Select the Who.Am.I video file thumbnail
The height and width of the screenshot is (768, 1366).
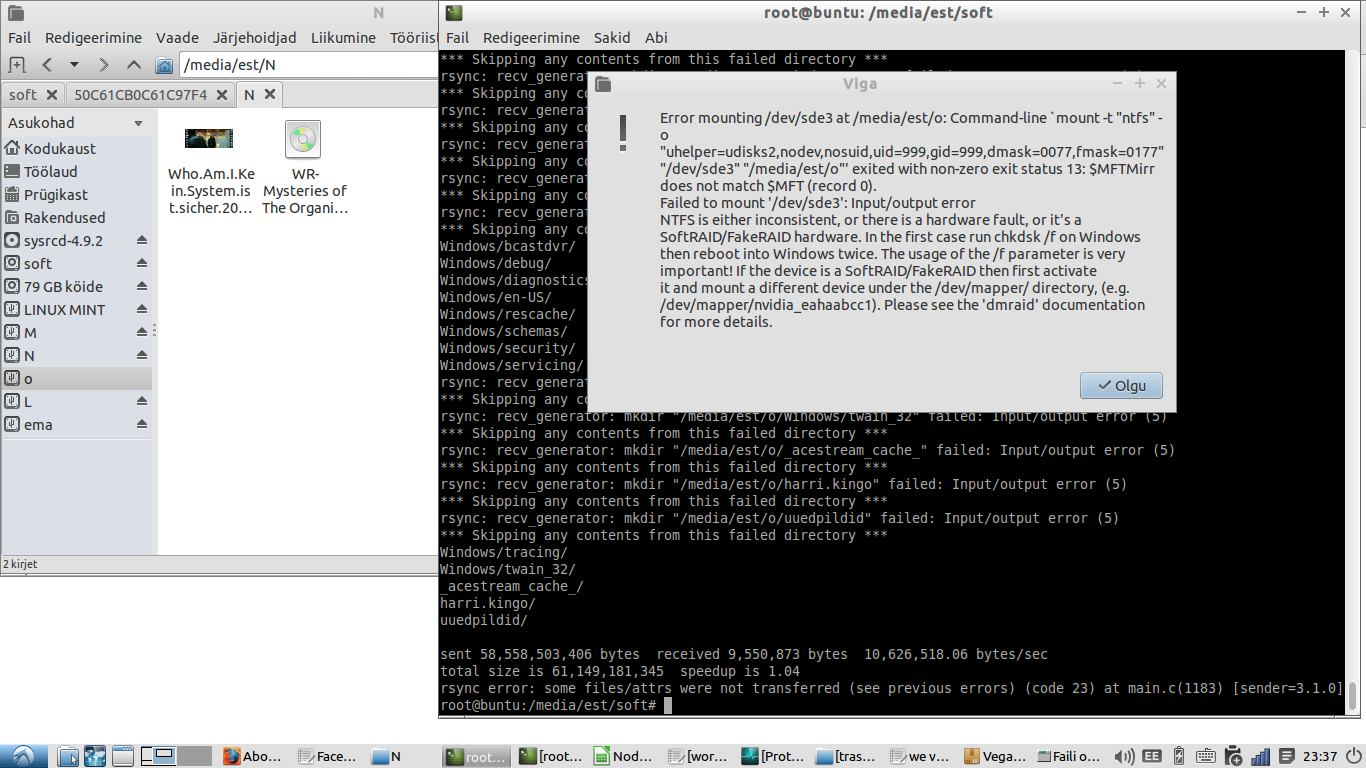(209, 138)
